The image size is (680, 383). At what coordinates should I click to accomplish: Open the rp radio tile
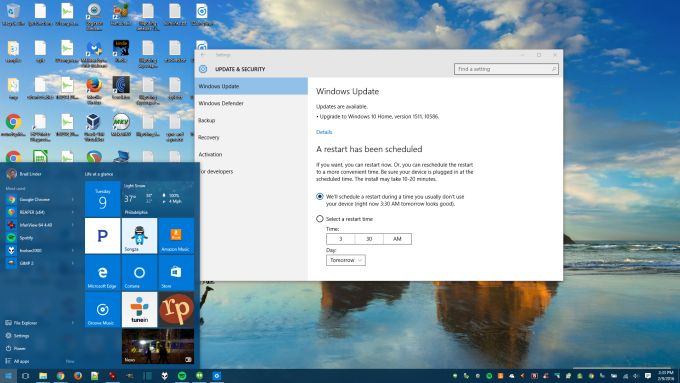[176, 310]
